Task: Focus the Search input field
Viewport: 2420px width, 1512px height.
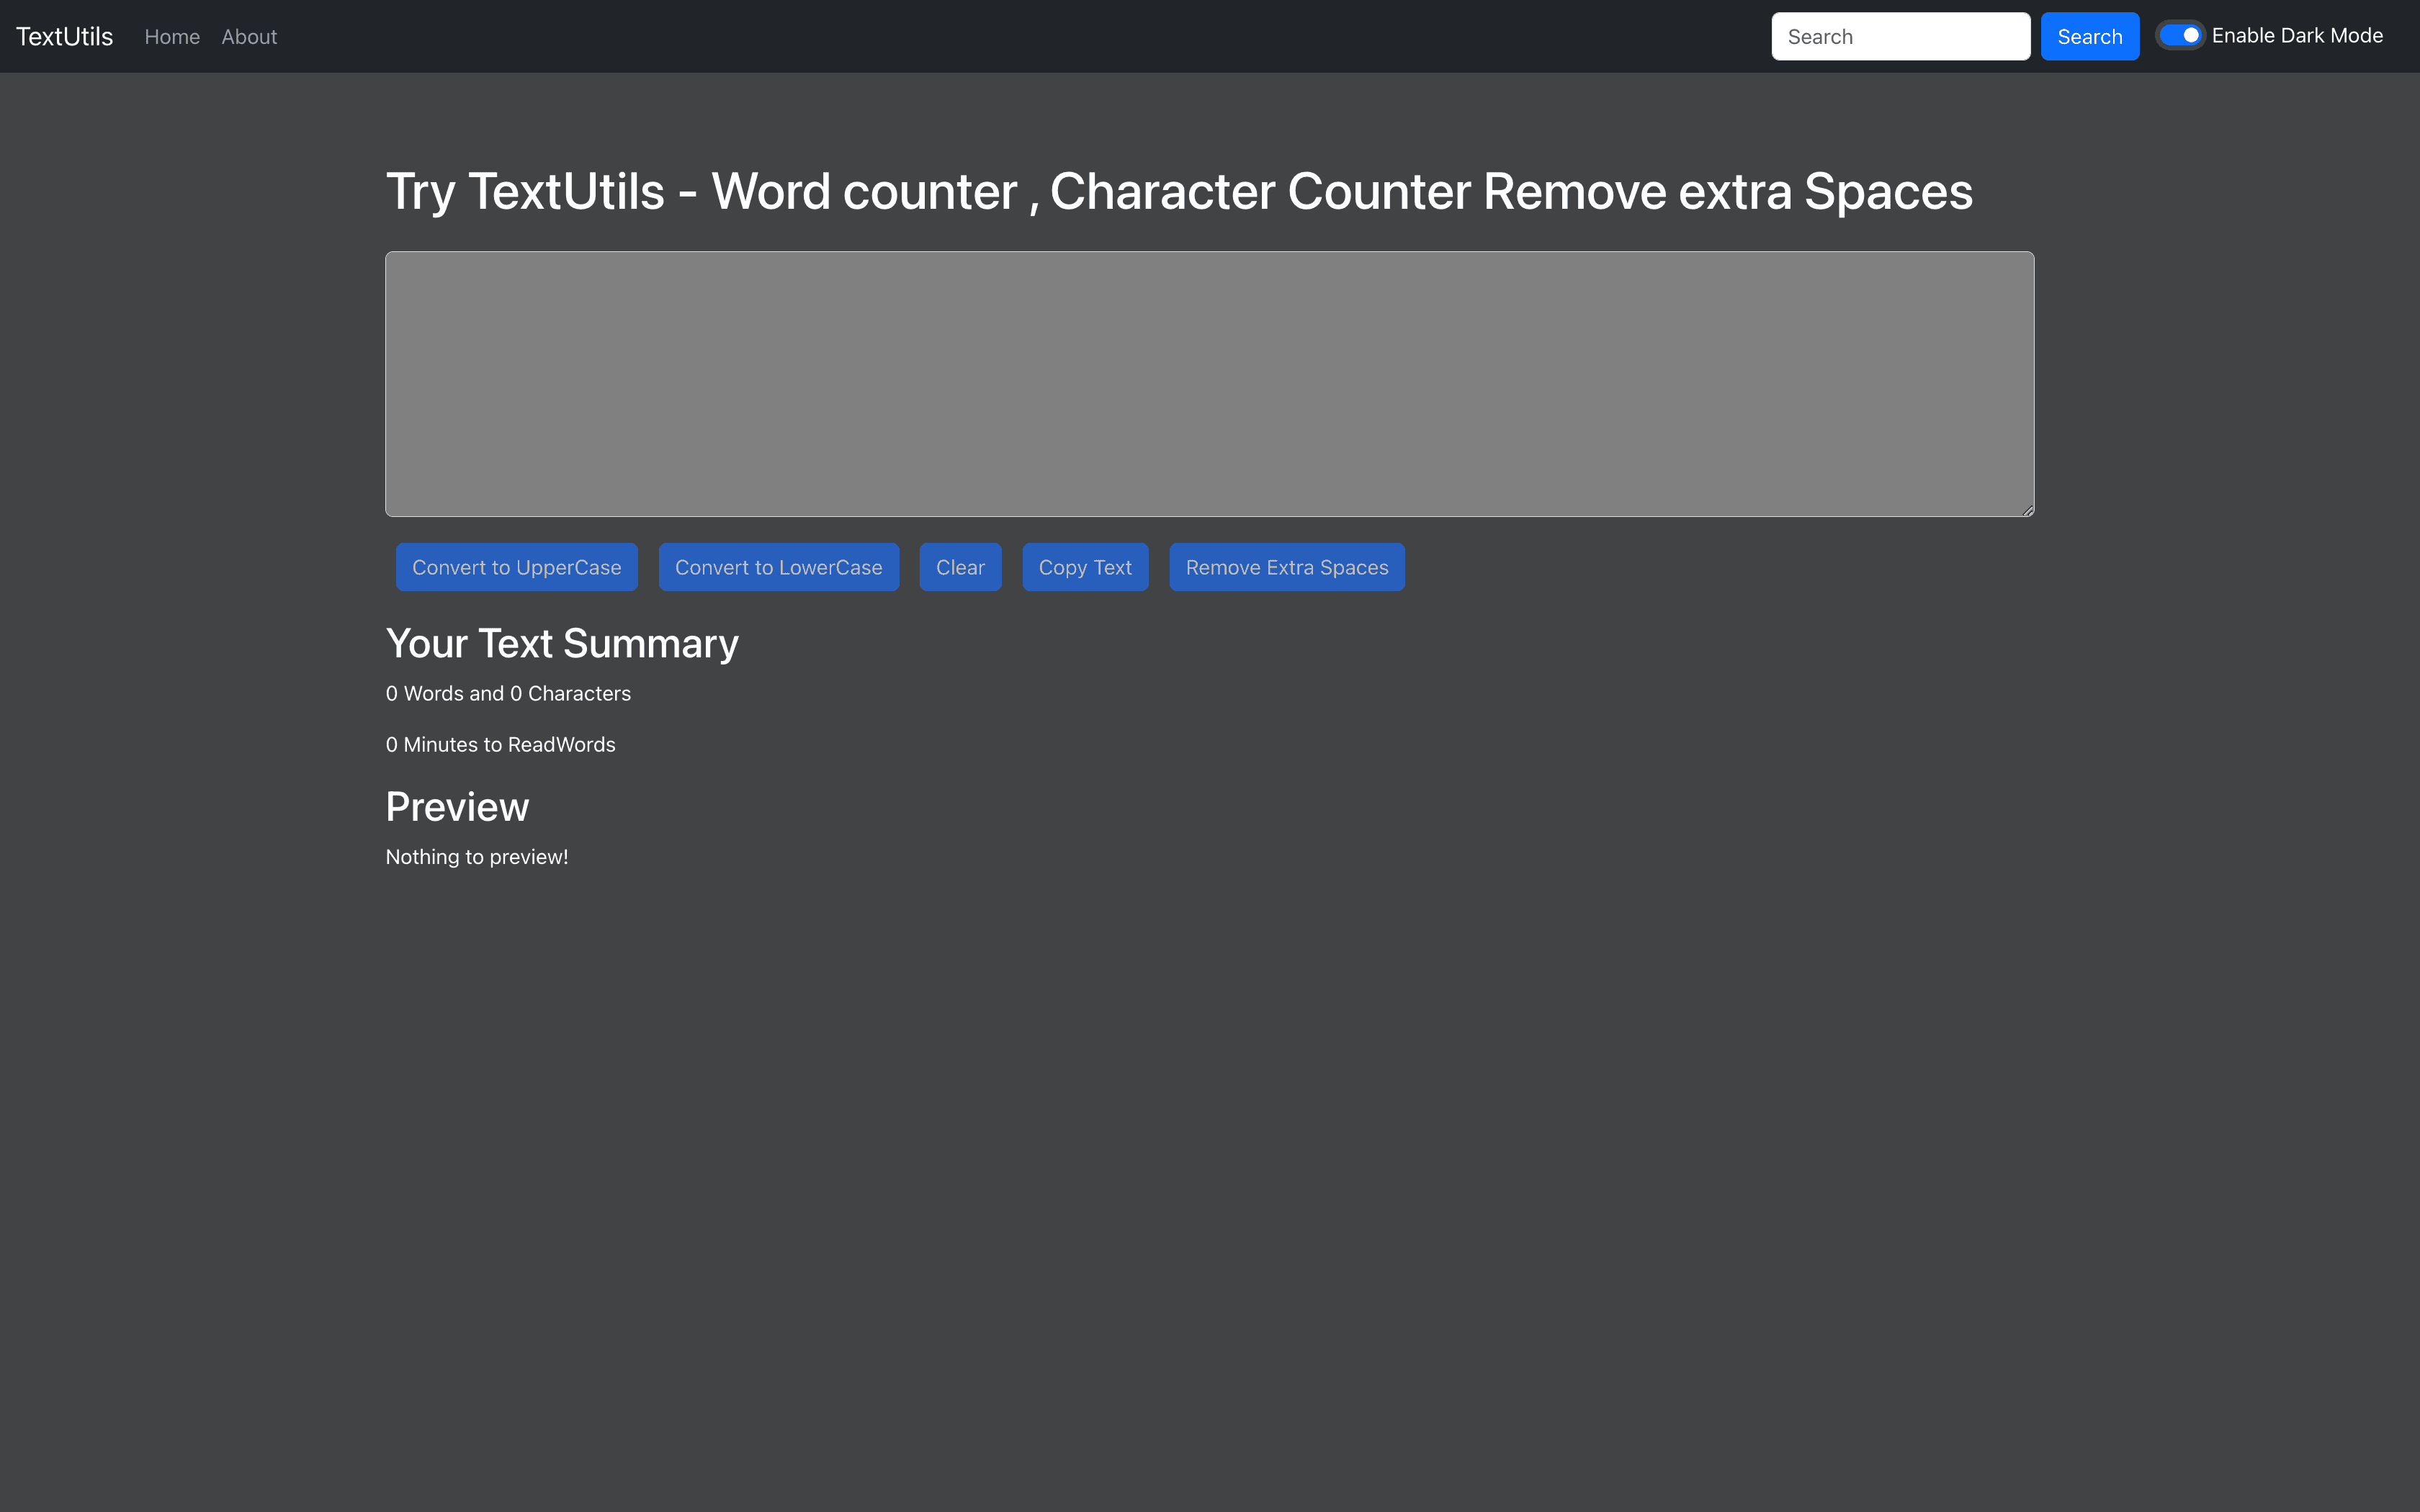Action: [x=1901, y=37]
